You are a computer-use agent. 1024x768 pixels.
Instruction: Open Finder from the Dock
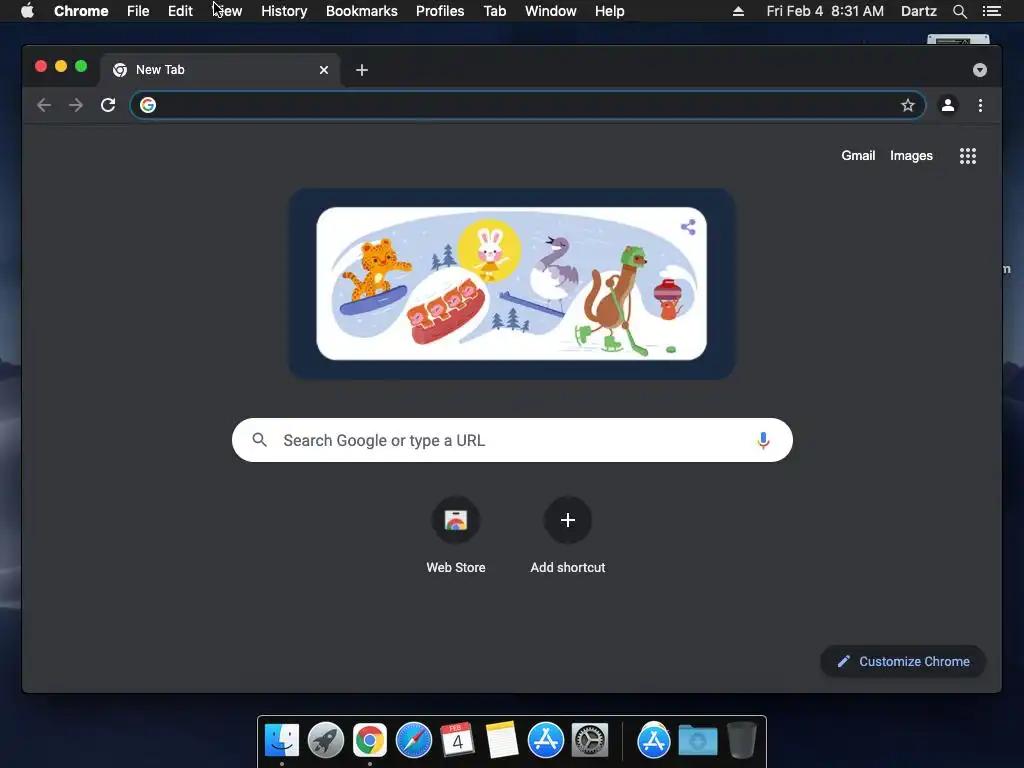pyautogui.click(x=282, y=741)
